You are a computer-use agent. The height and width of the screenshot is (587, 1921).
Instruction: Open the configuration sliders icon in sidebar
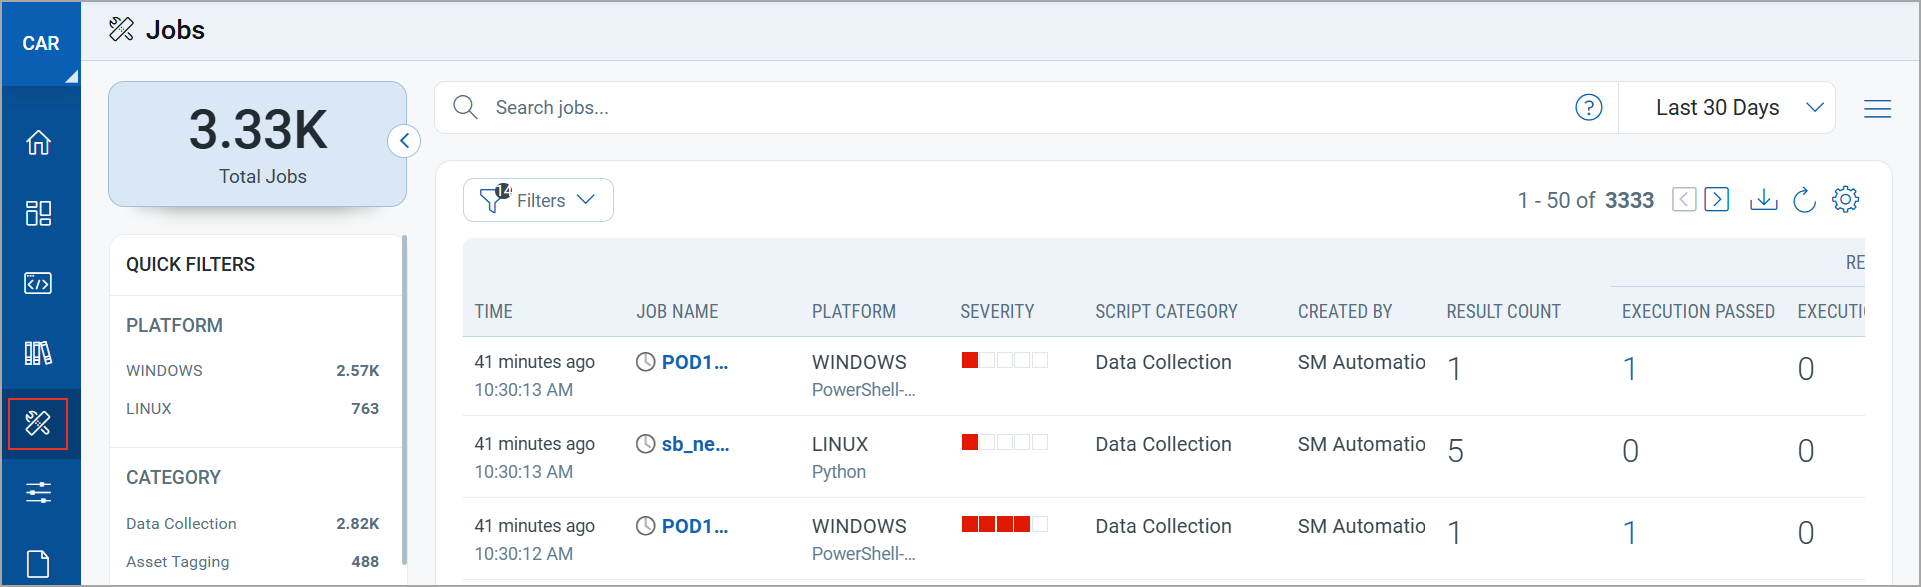[38, 492]
